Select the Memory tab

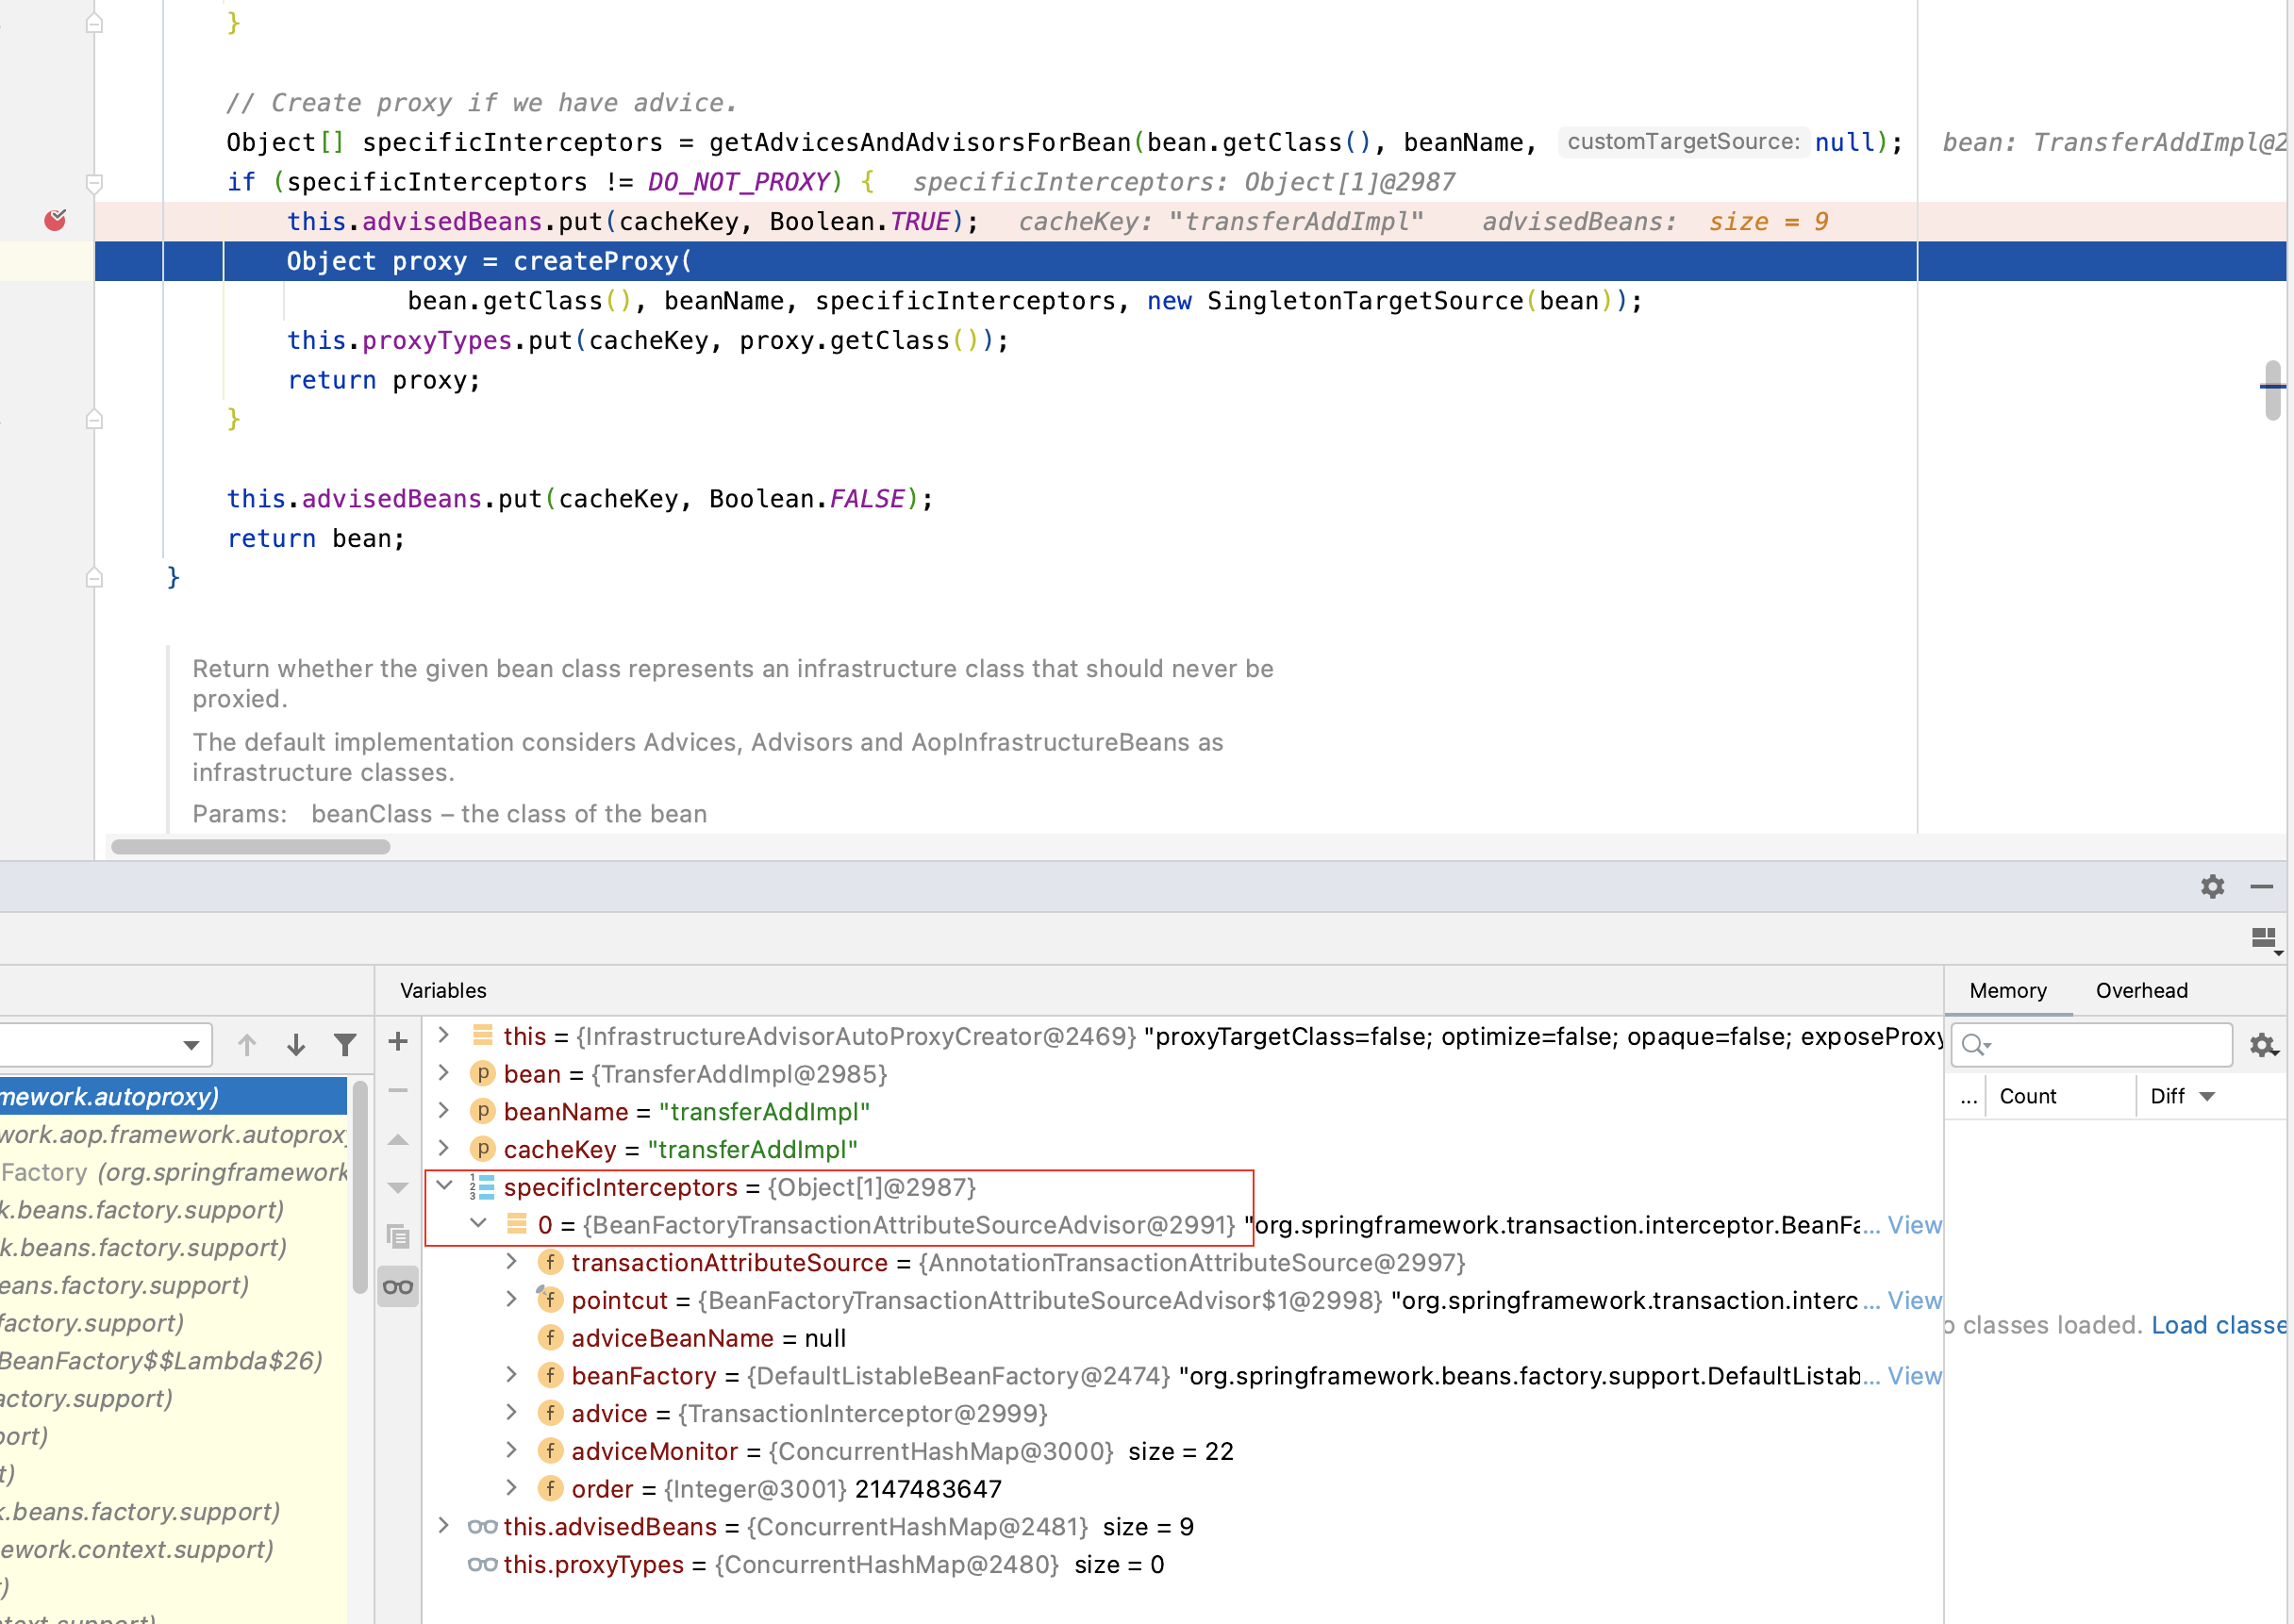tap(2007, 990)
